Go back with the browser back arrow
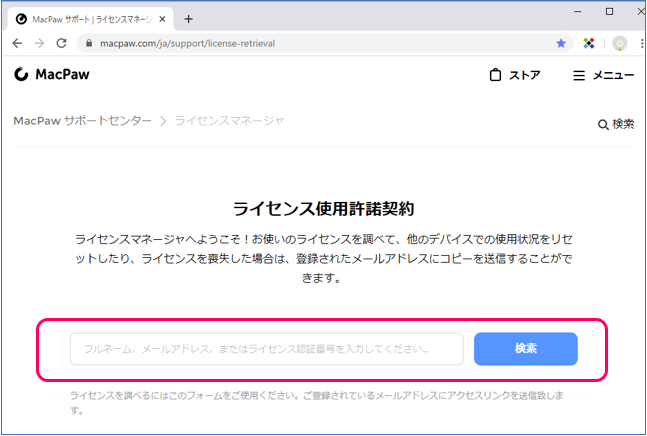 [x=17, y=43]
